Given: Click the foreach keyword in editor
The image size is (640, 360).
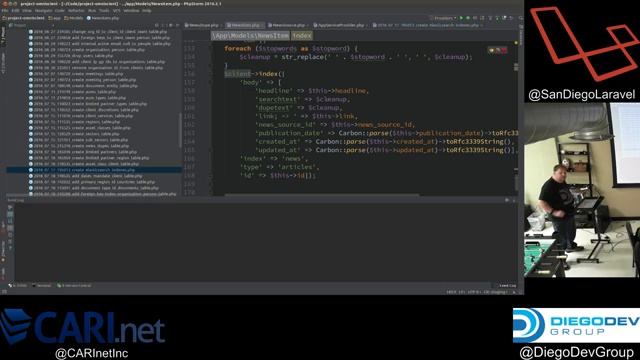Looking at the screenshot, I should tap(238, 49).
